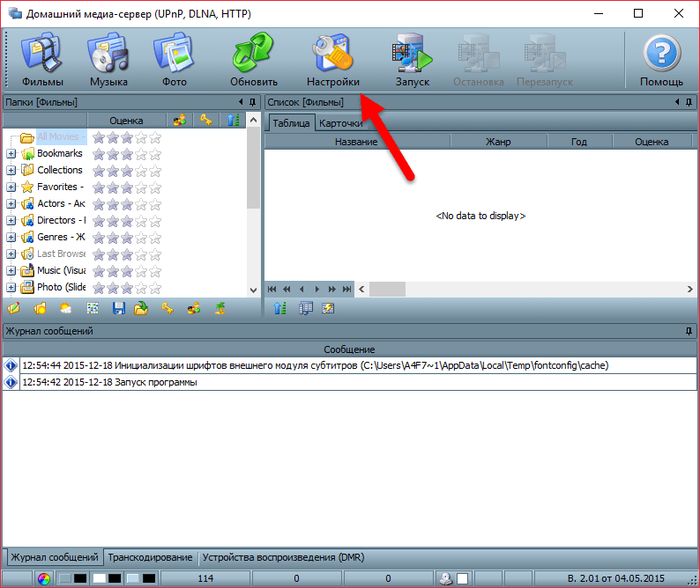Click the floppy disk save icon in folders toolbar
Viewport: 700px width, 588px height.
pos(118,309)
